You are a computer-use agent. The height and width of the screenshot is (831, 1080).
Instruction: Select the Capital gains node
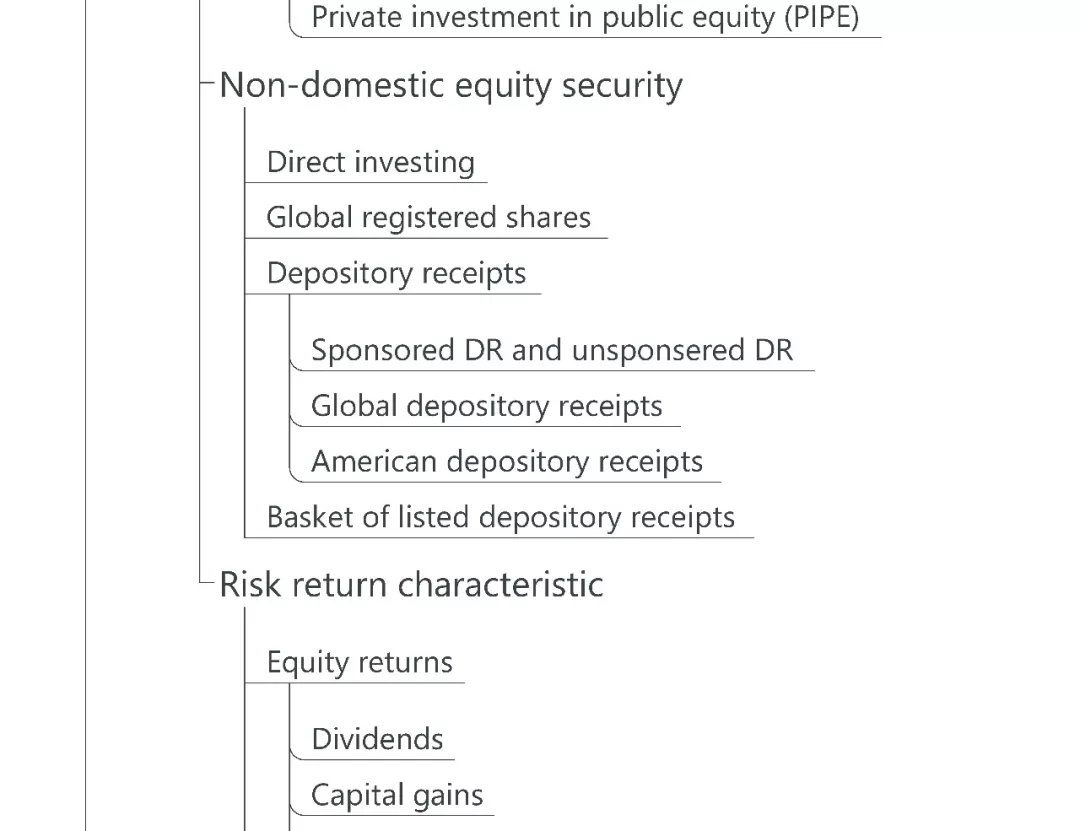(397, 795)
